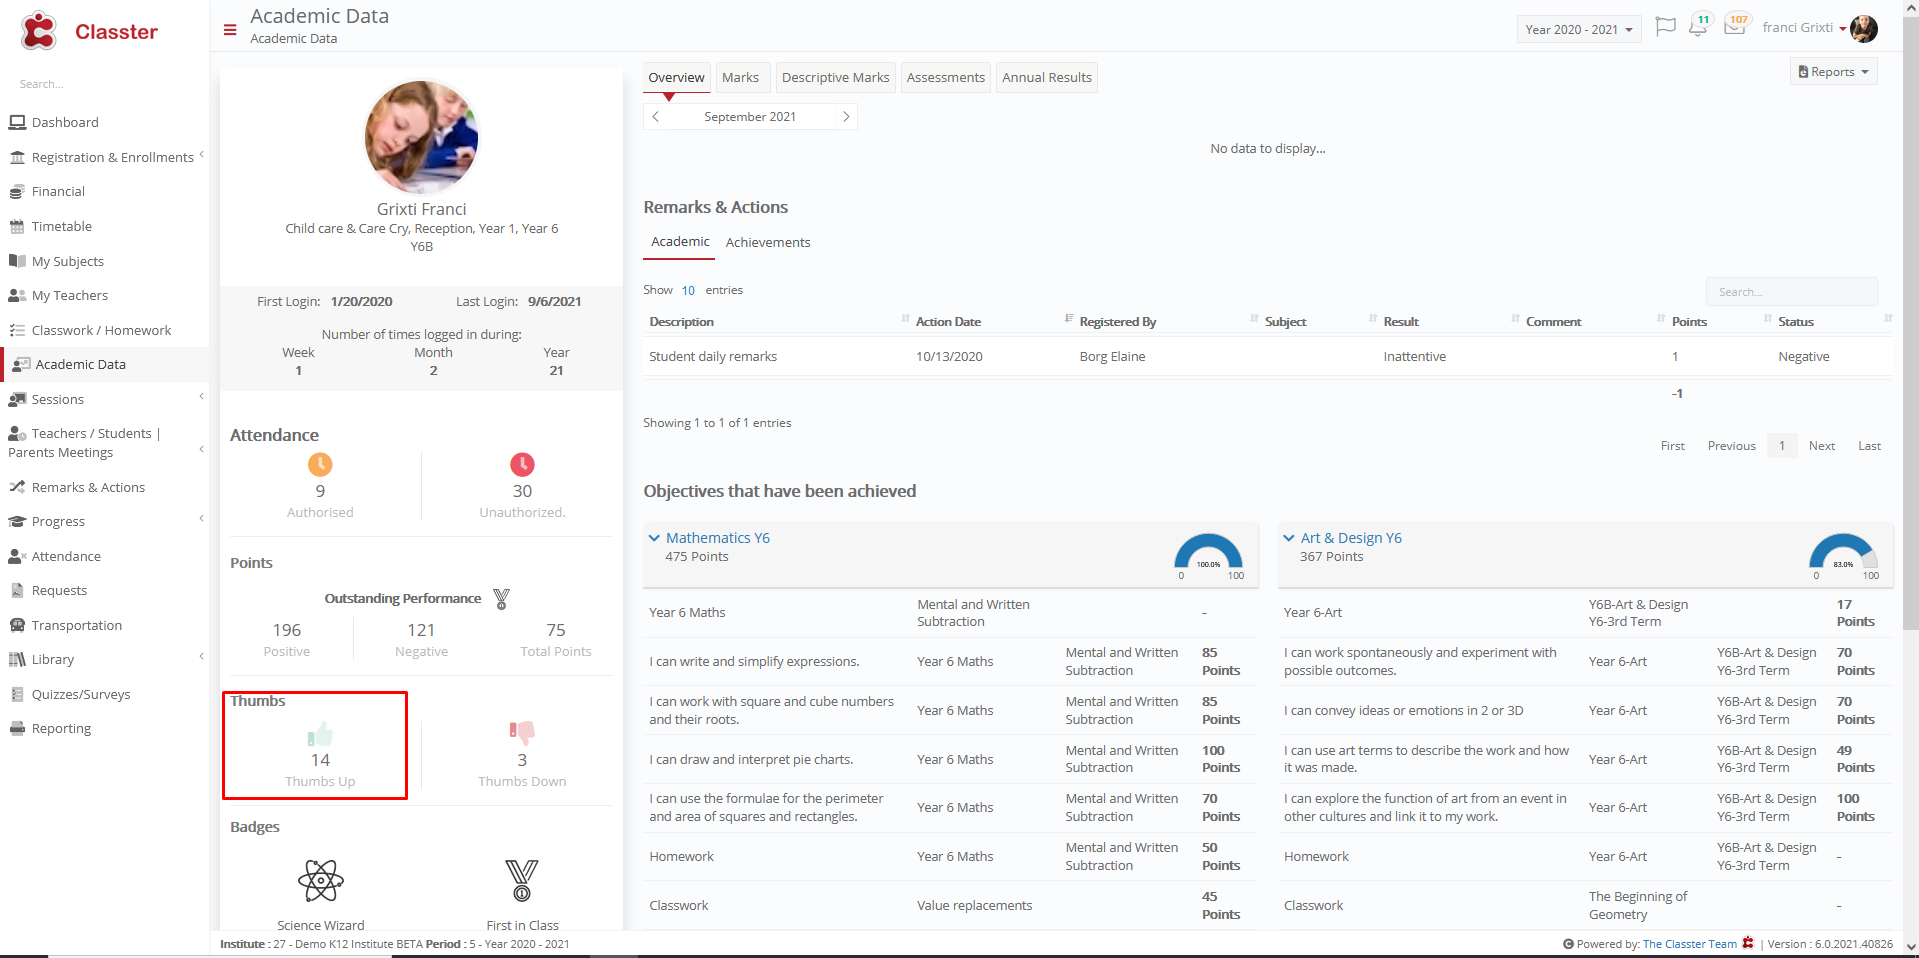Click the Previous pagination button
Image resolution: width=1919 pixels, height=958 pixels.
tap(1731, 446)
